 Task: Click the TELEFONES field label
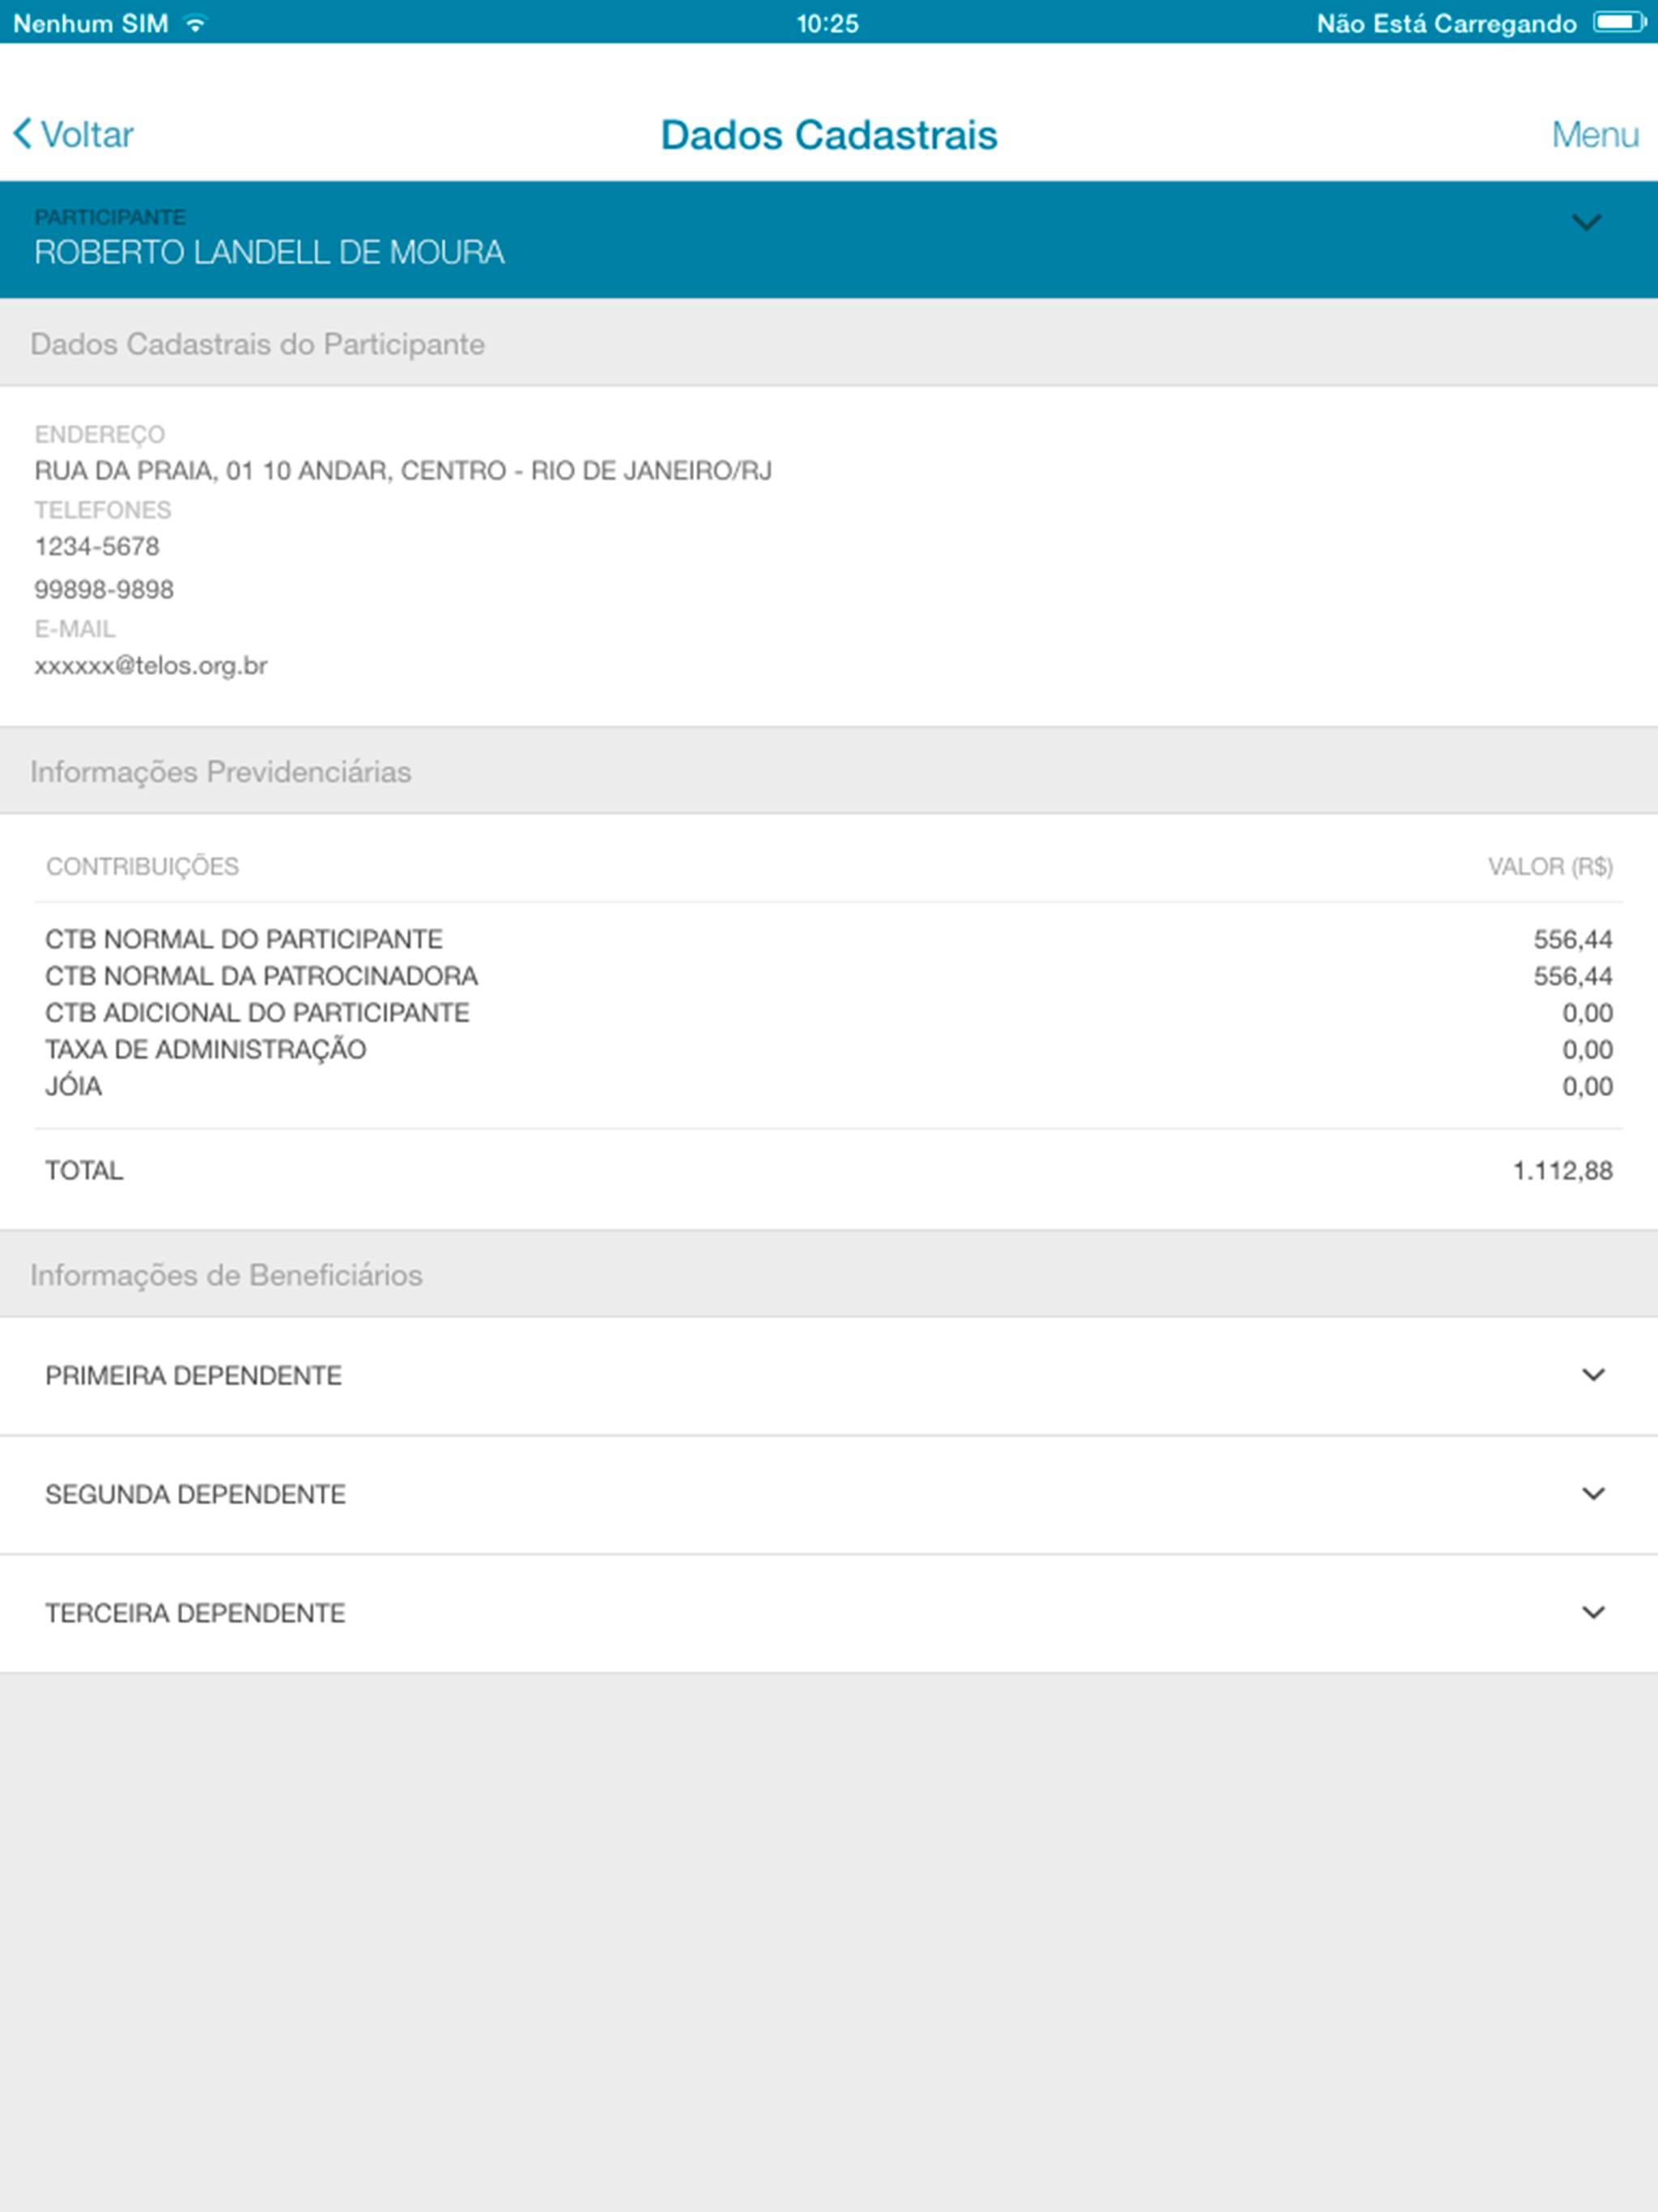tap(103, 510)
